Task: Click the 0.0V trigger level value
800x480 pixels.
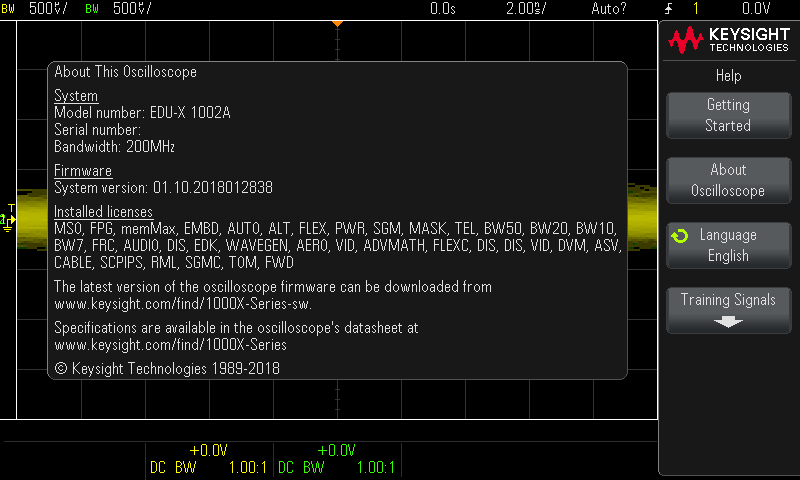Action: (755, 9)
